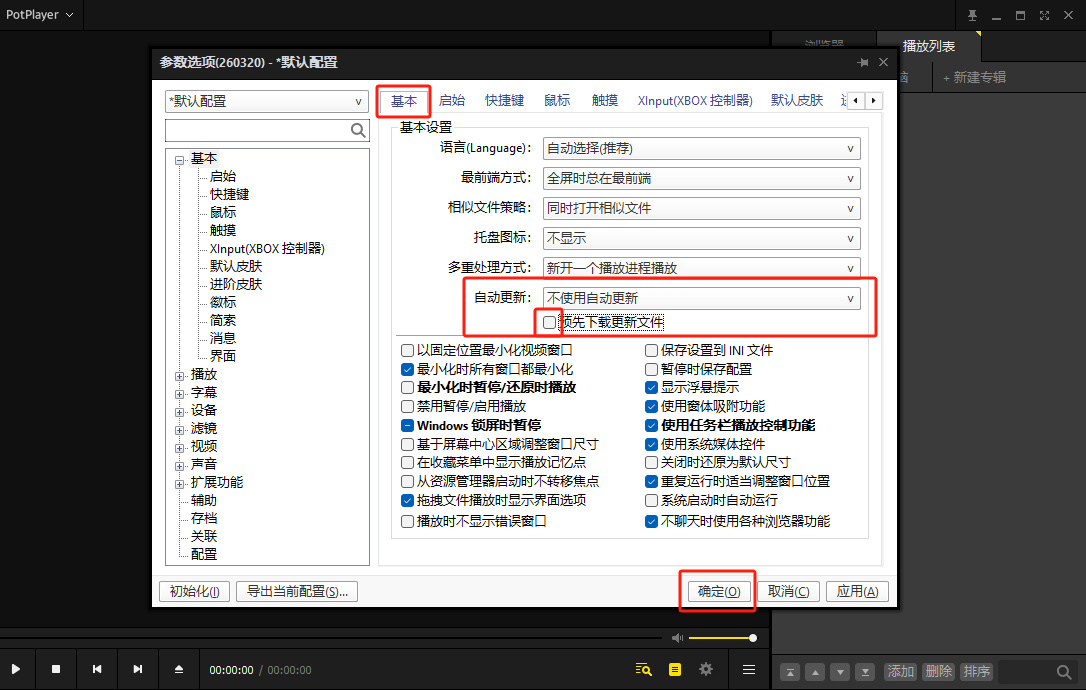
Task: Check 保存设置到 INI 文件
Action: tap(651, 351)
